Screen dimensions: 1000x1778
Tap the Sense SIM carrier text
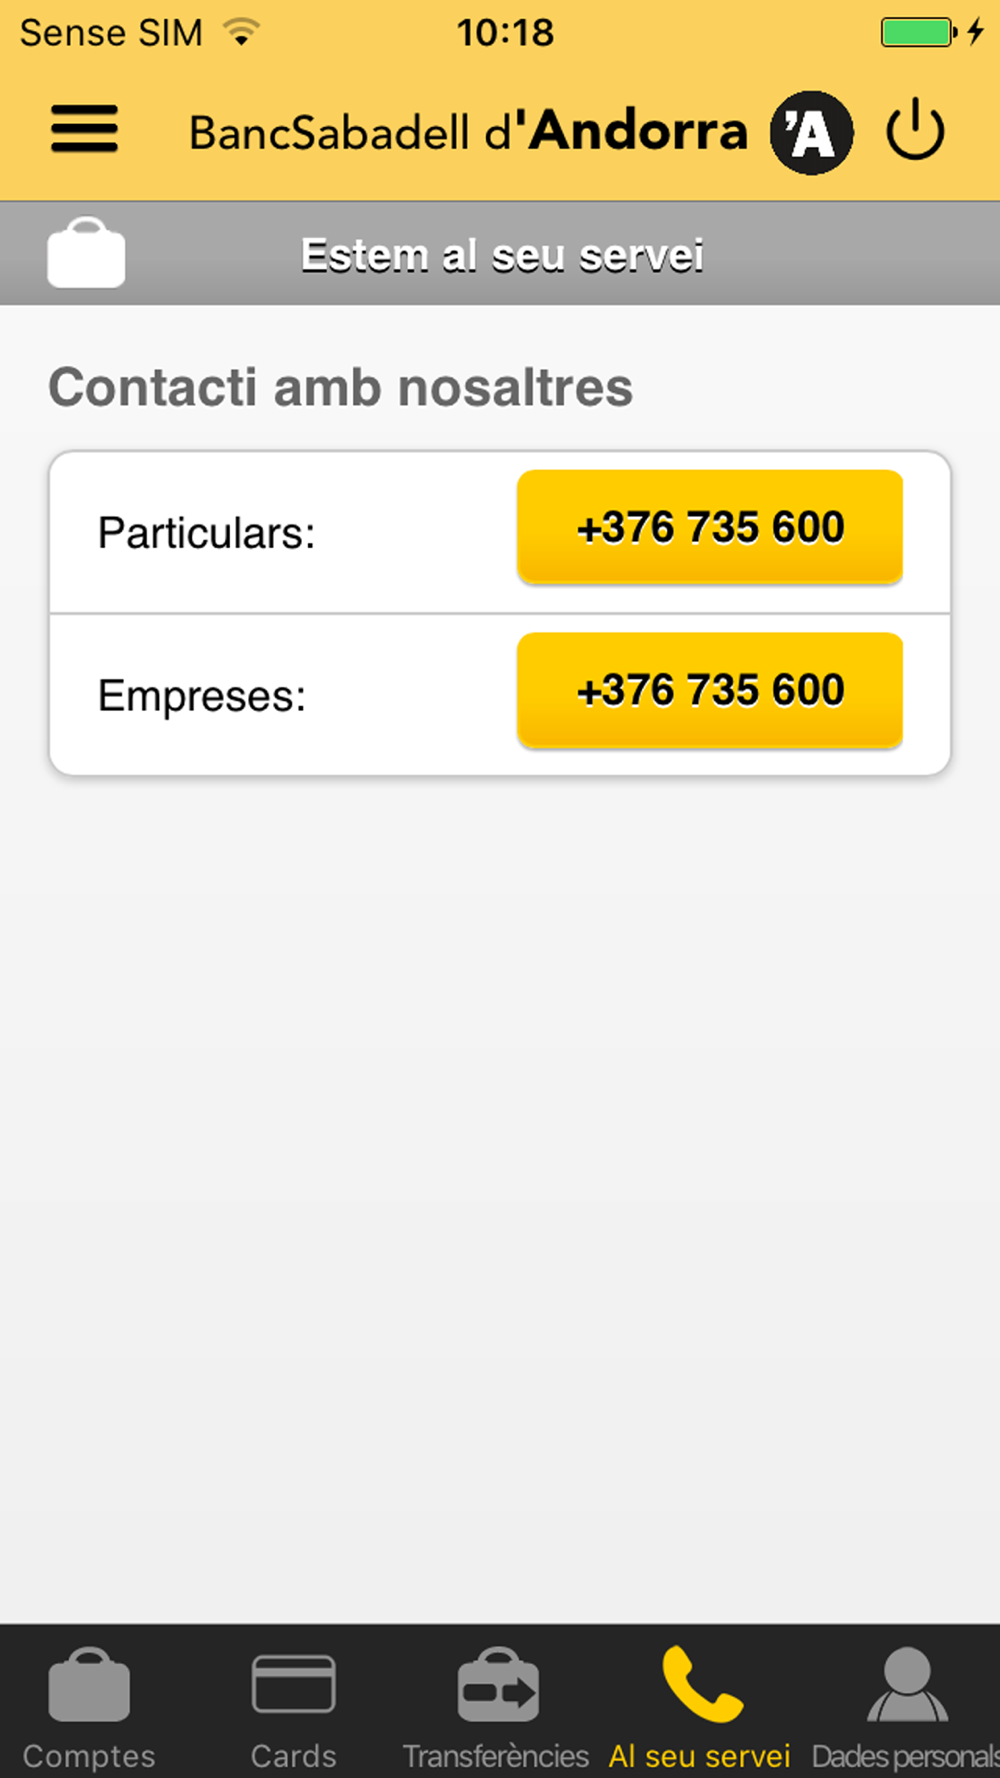pos(111,33)
